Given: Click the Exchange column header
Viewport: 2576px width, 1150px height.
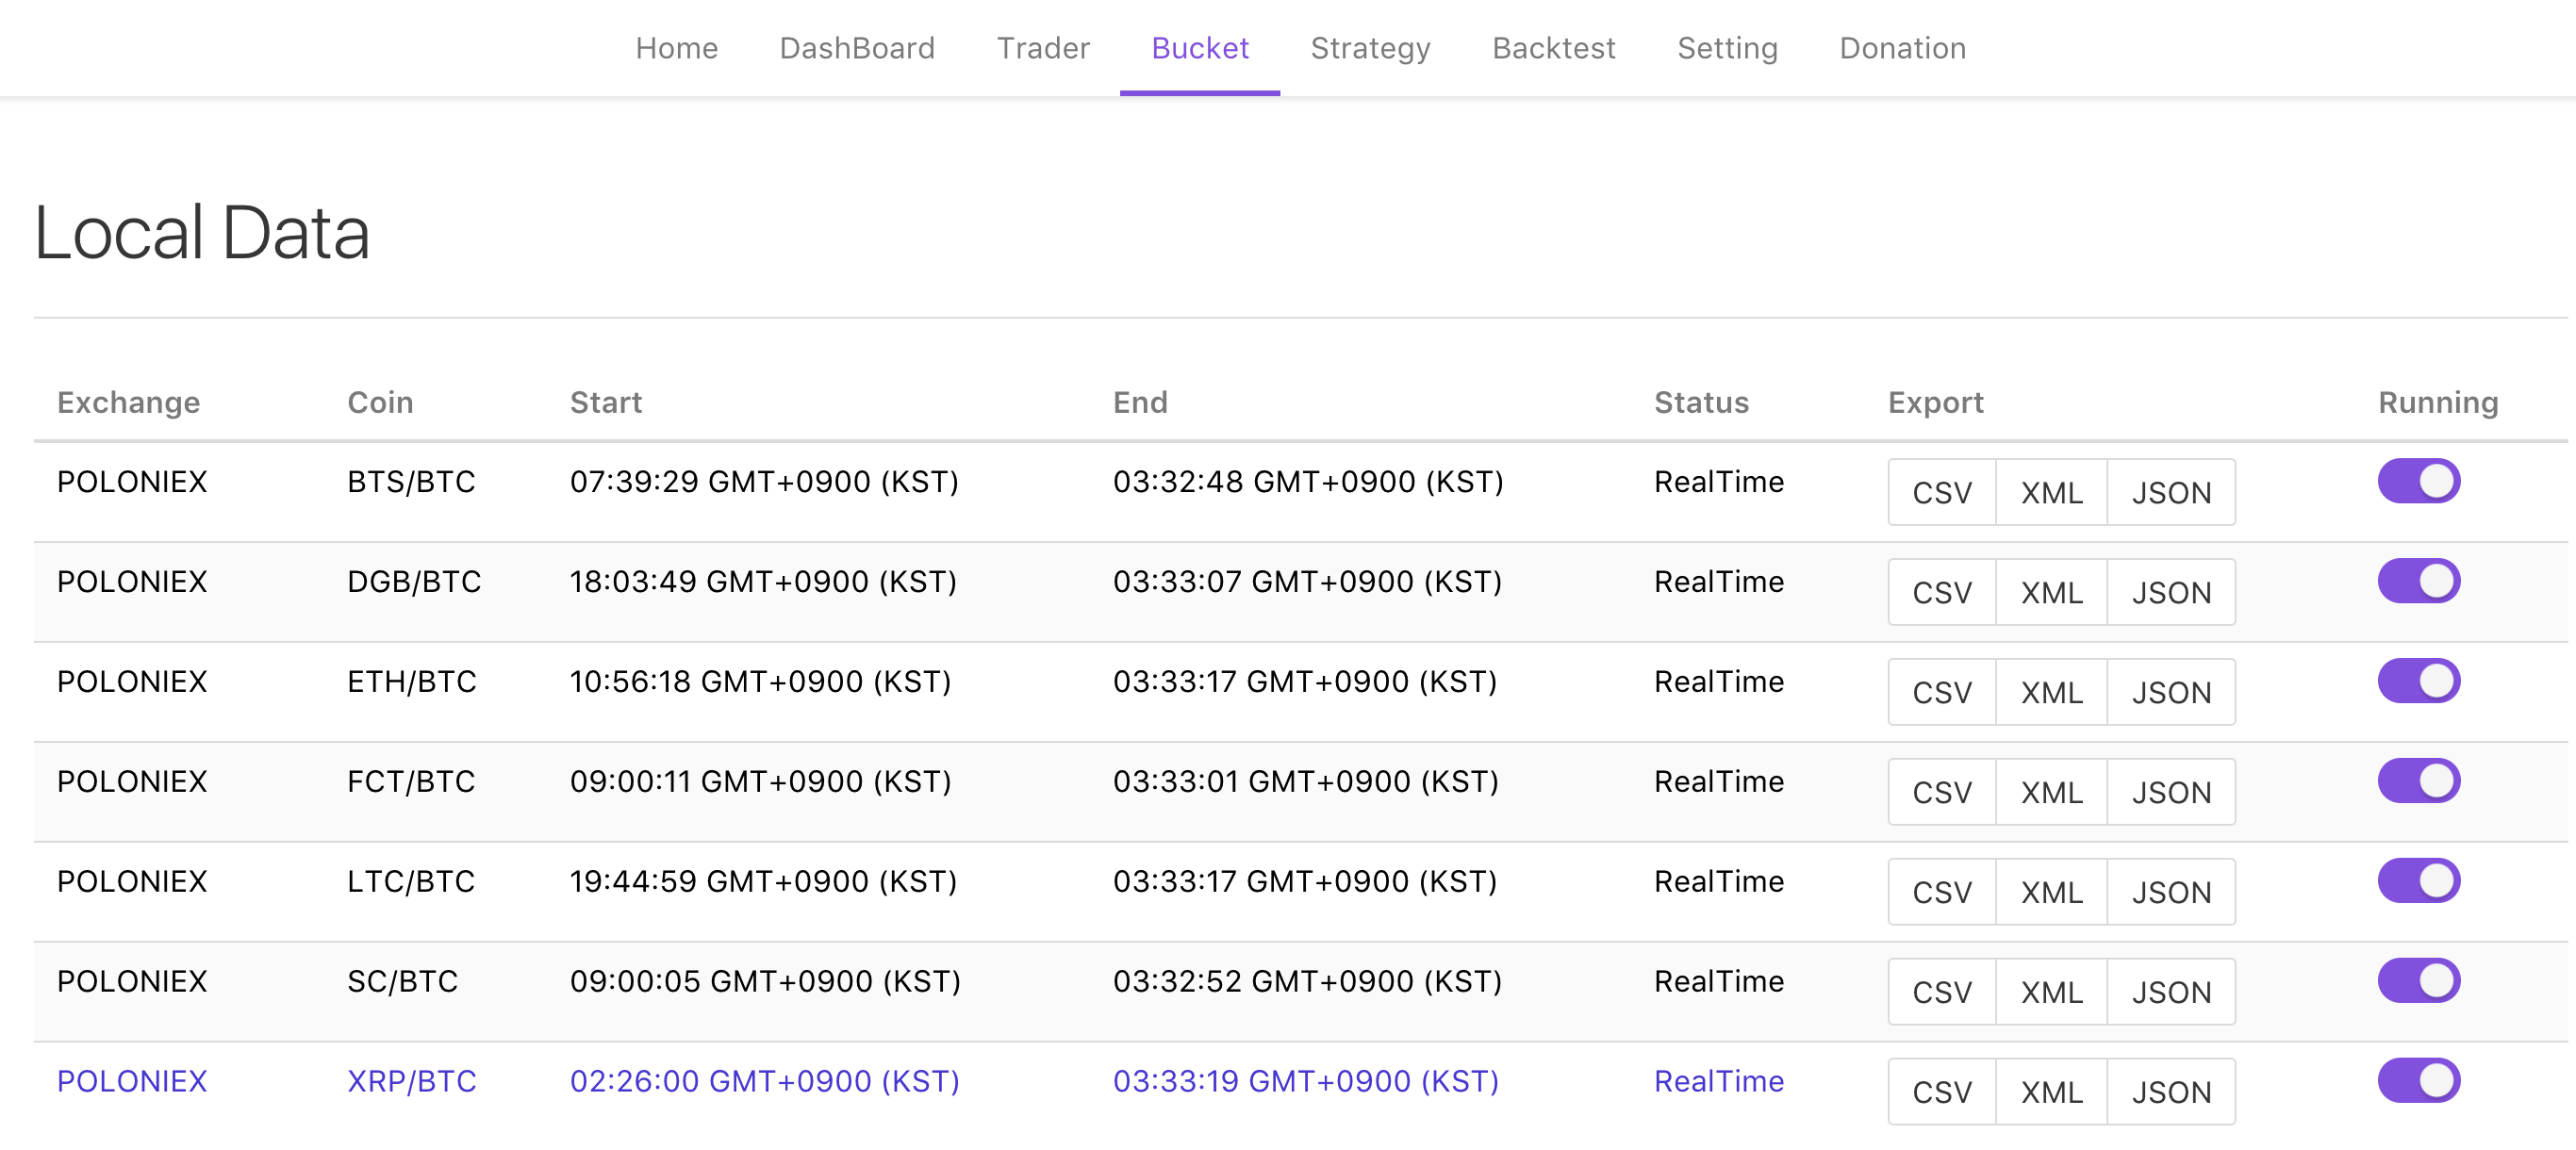Looking at the screenshot, I should pos(128,402).
